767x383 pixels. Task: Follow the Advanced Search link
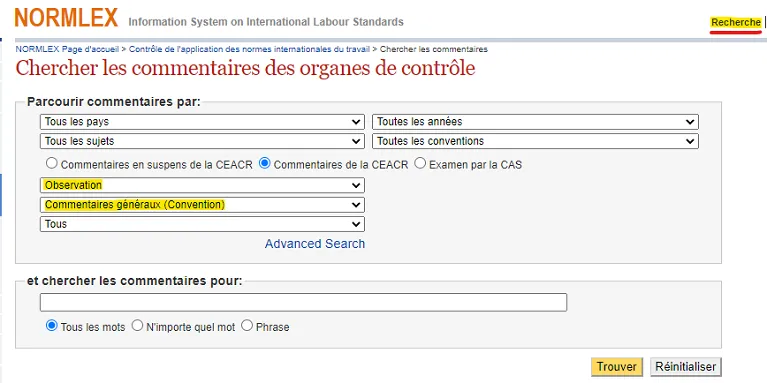click(x=315, y=244)
